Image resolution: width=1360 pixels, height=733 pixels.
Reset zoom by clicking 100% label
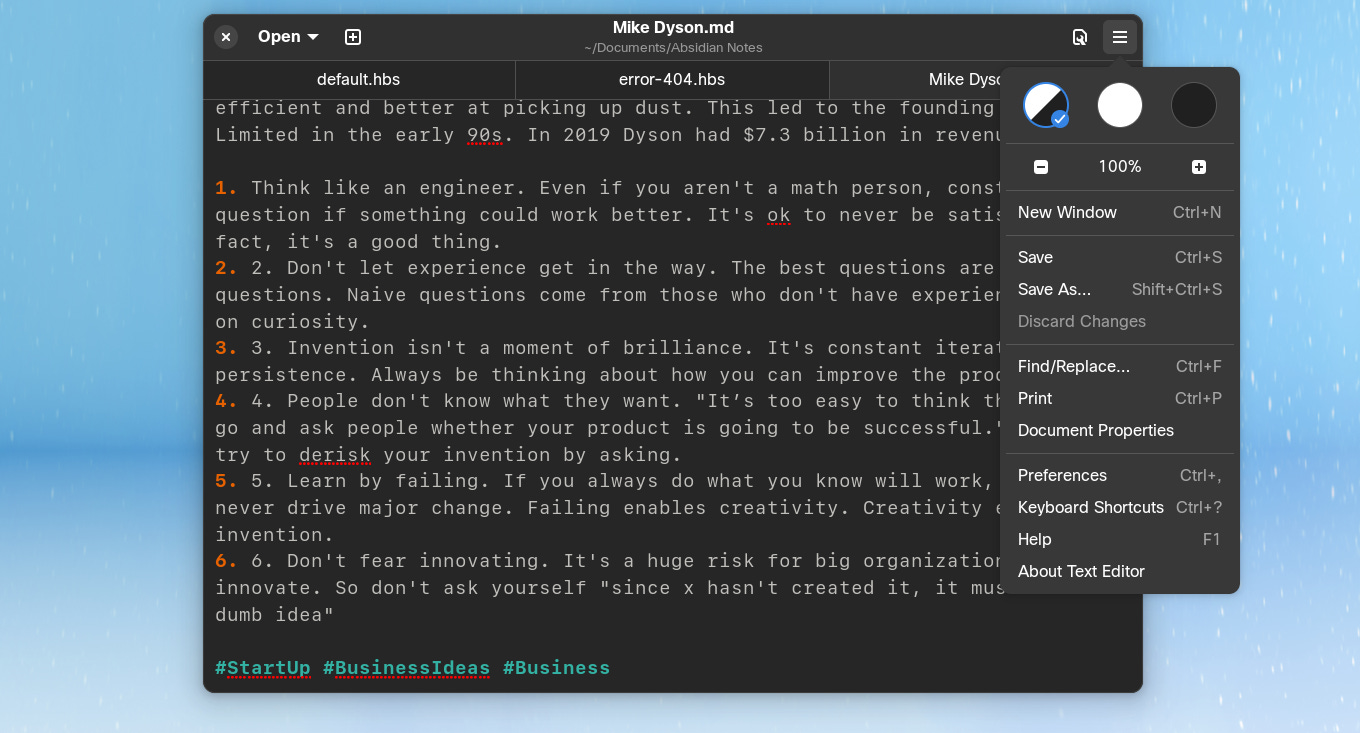[x=1120, y=167]
